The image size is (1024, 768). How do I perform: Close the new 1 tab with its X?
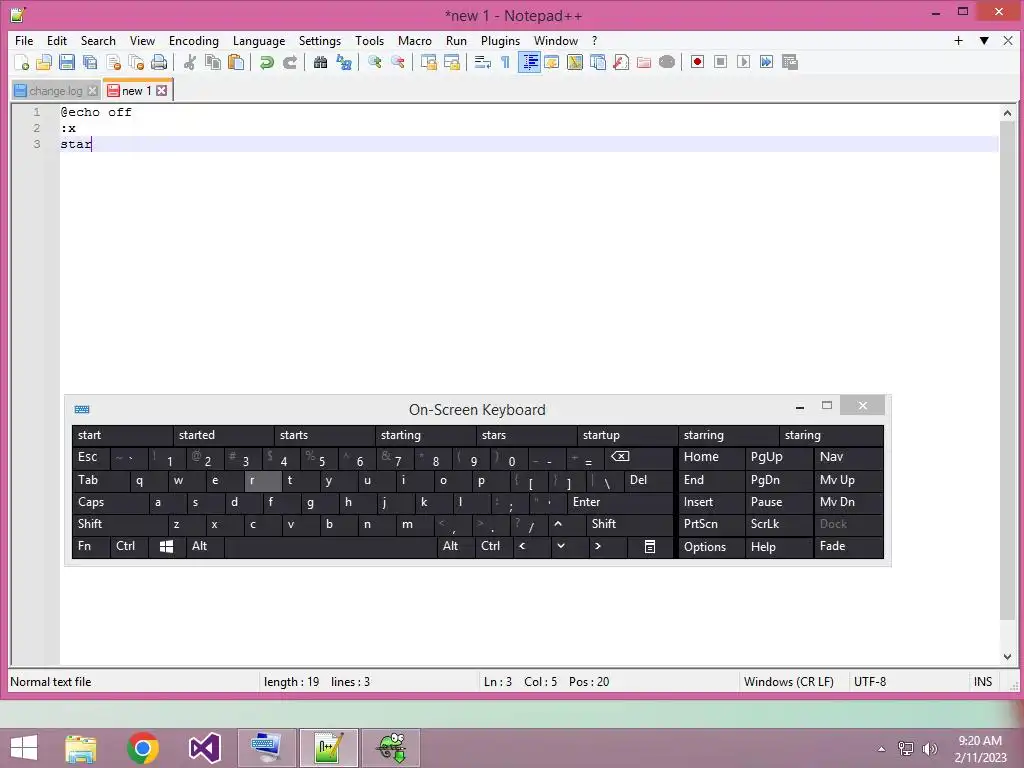pos(161,91)
